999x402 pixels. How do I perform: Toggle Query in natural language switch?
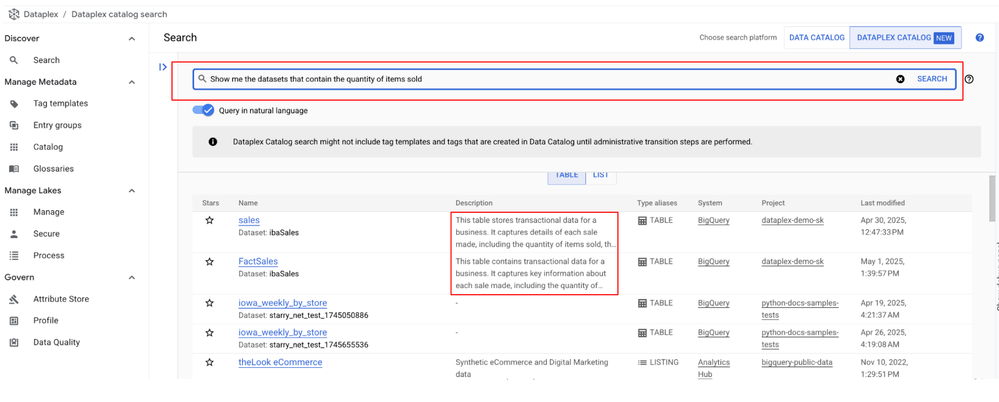[203, 110]
